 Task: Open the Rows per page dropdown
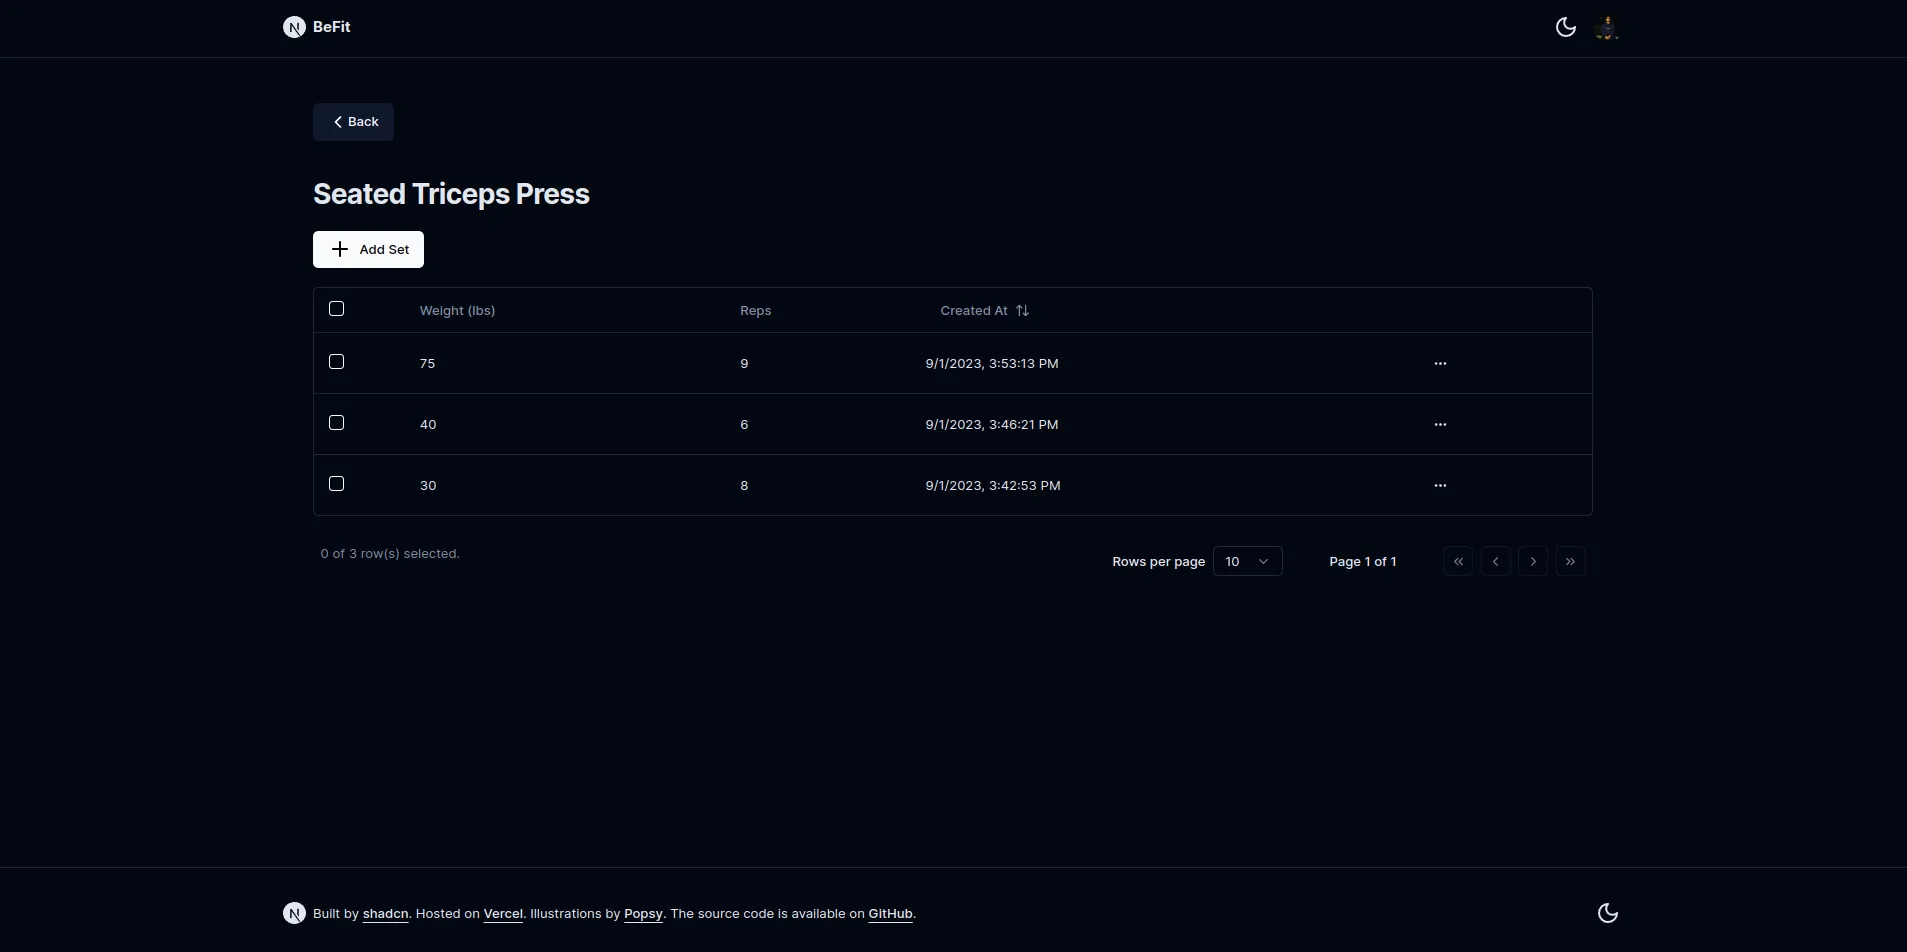(x=1247, y=561)
